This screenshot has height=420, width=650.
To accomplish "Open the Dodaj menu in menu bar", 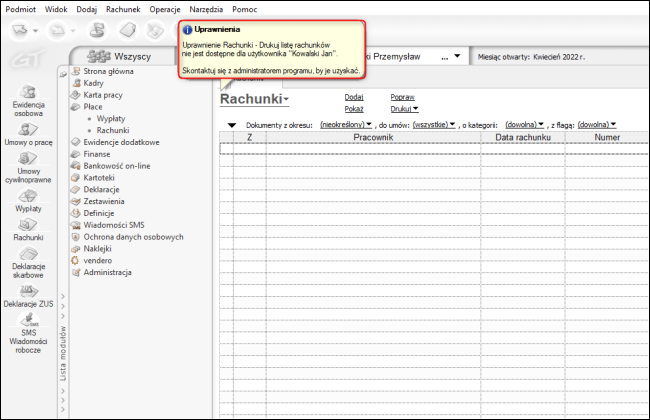I will pyautogui.click(x=87, y=9).
